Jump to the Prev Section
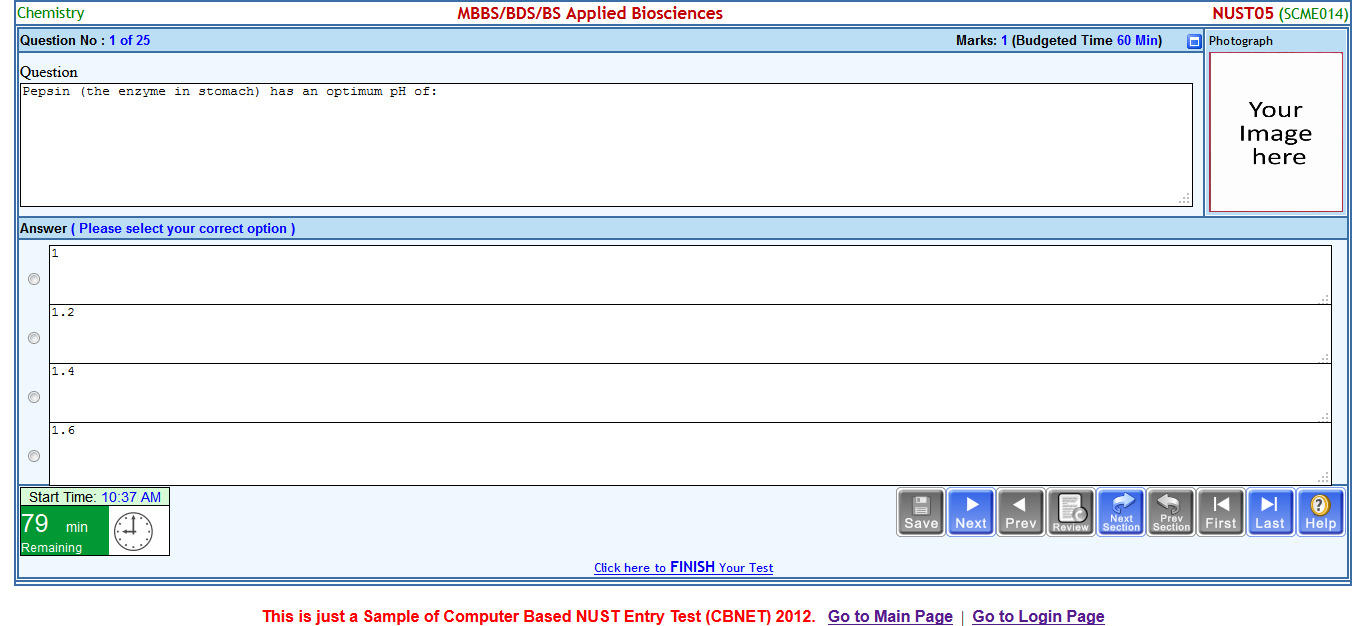 1170,511
